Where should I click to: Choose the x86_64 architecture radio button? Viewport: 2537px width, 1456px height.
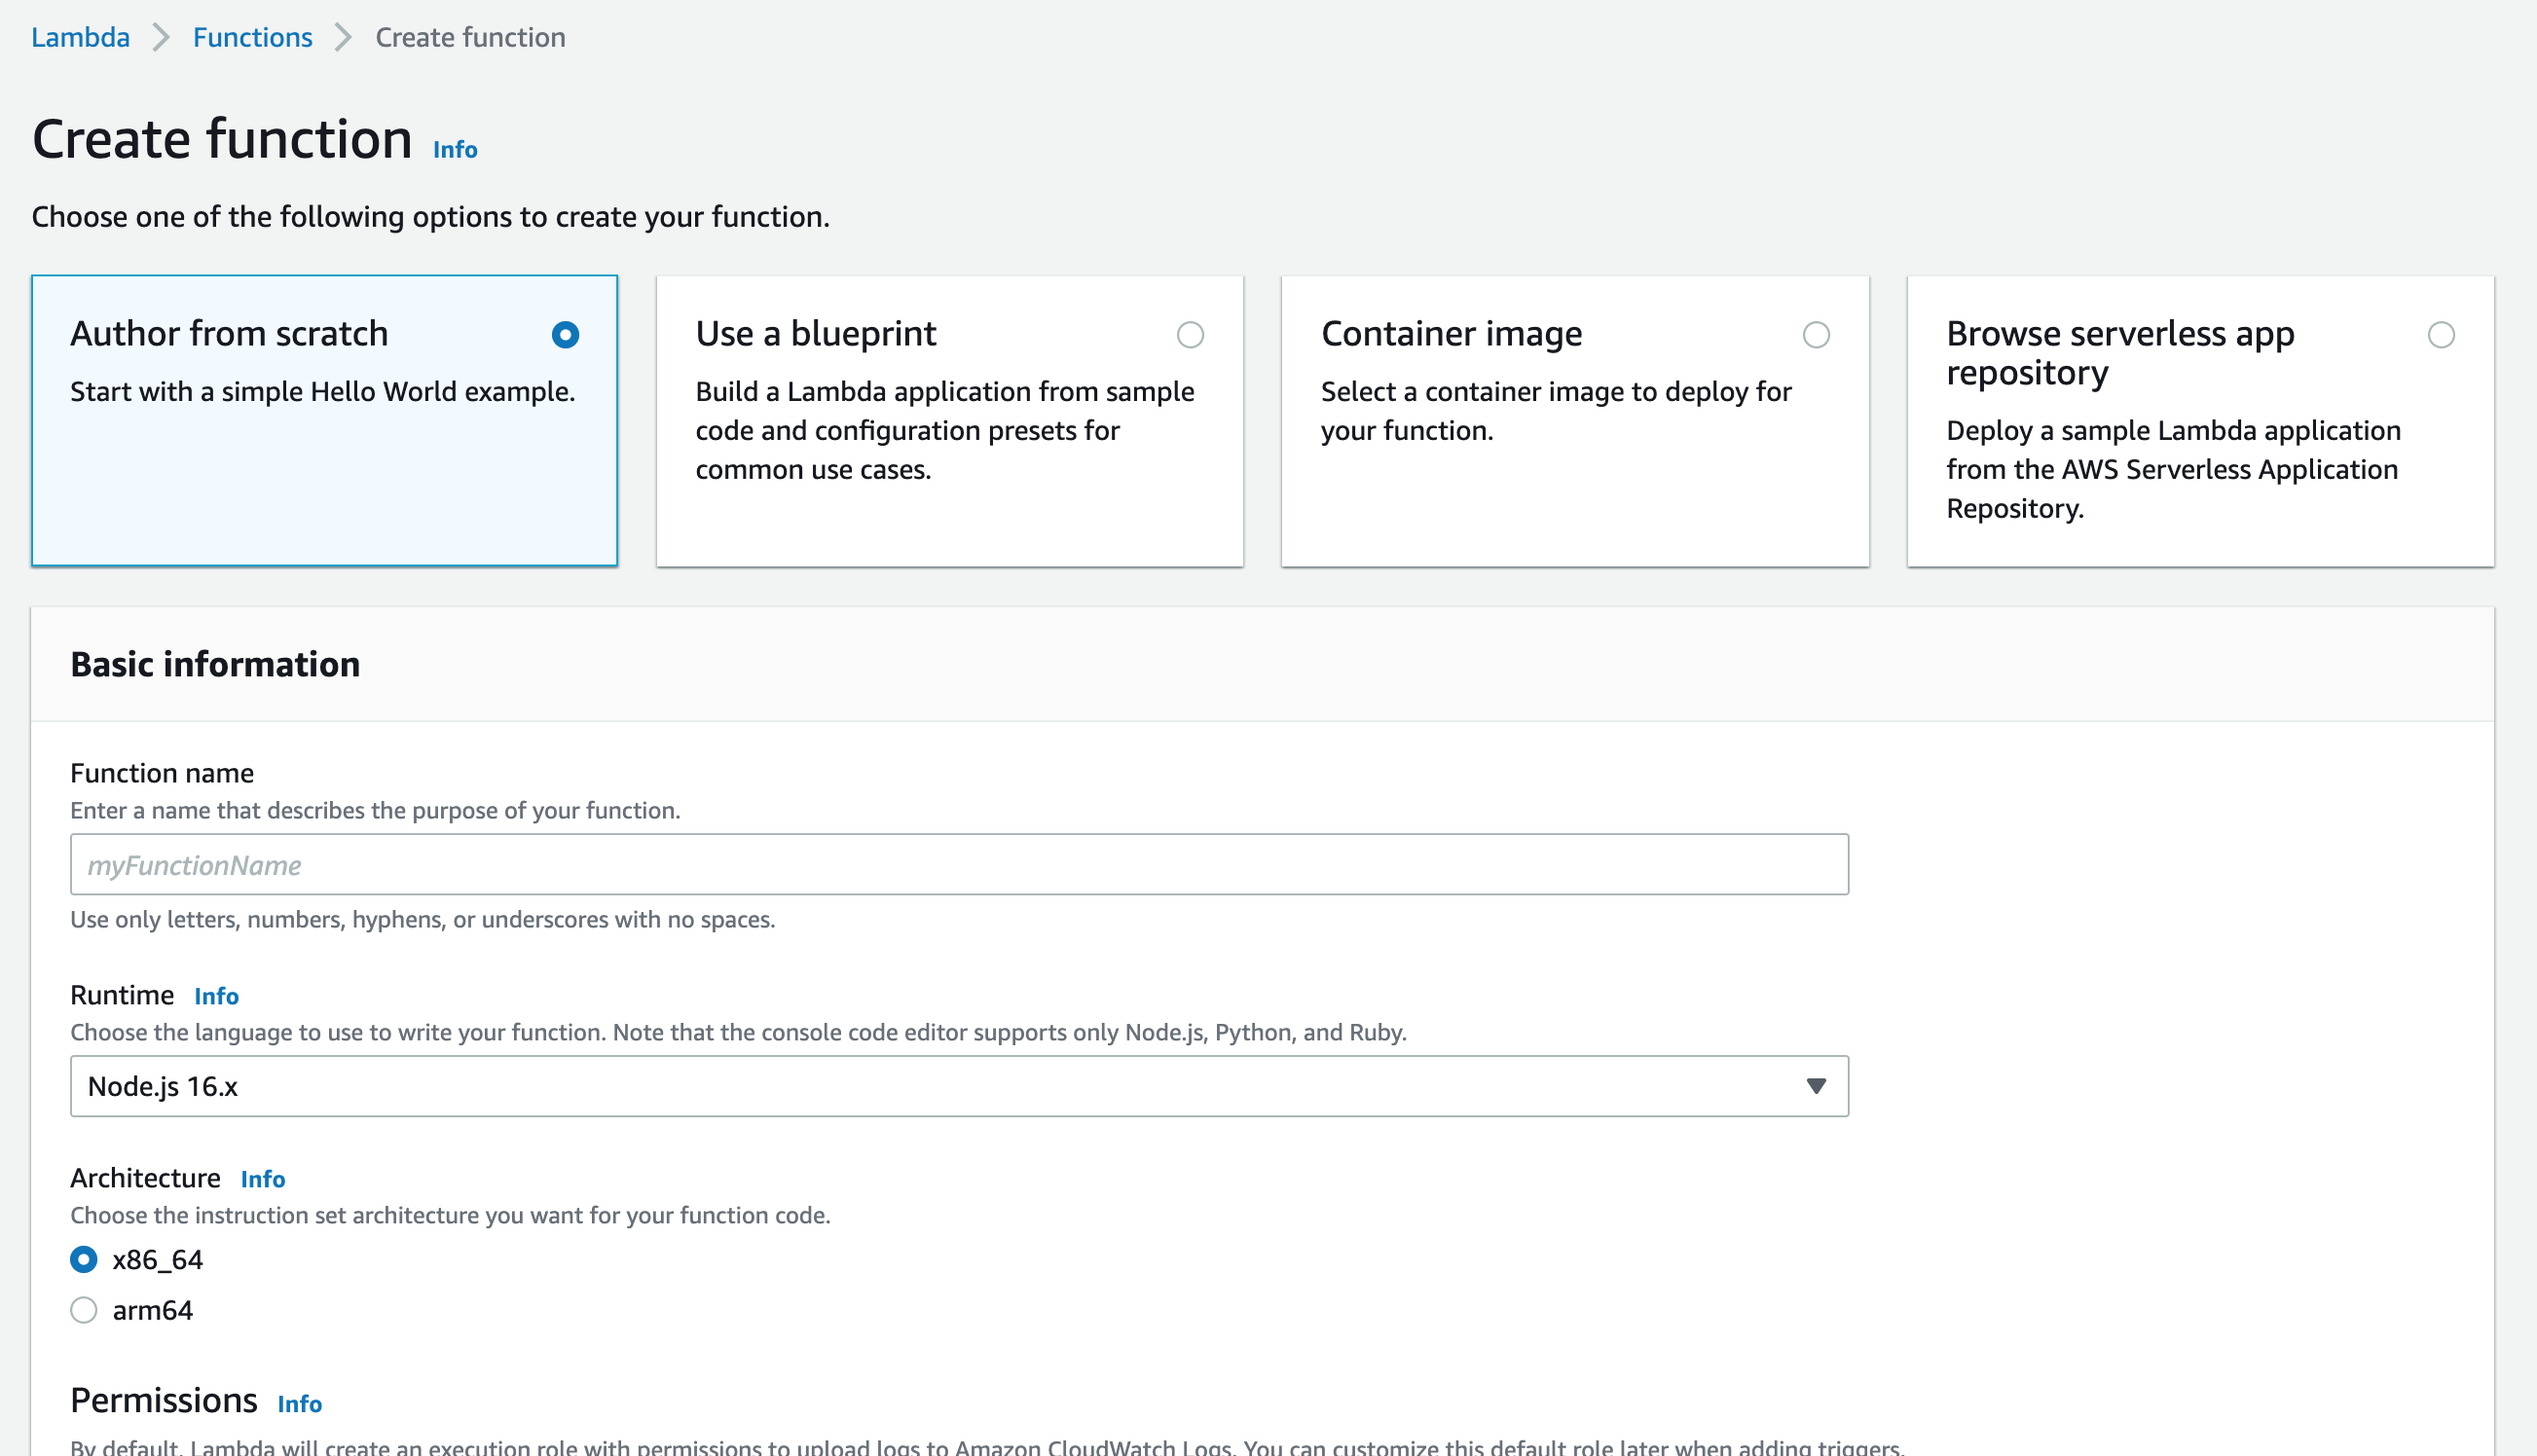(x=84, y=1259)
